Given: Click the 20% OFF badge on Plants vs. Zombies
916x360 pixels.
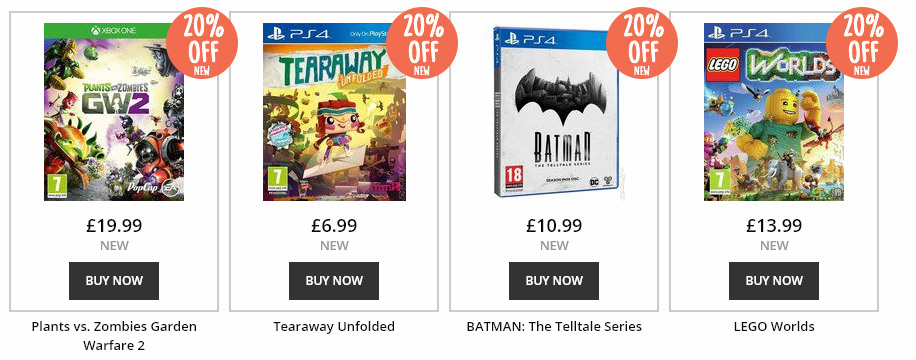Looking at the screenshot, I should [202, 43].
